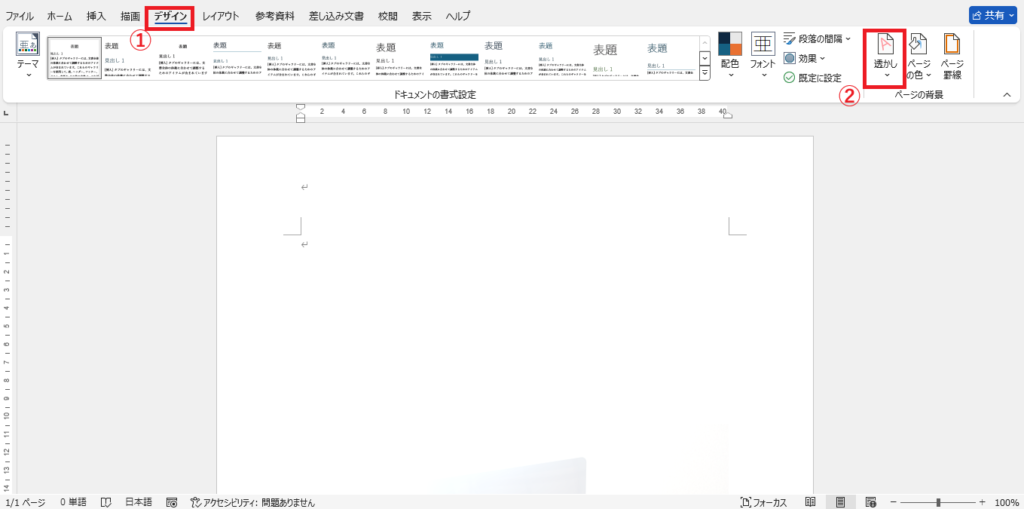Image resolution: width=1024 pixels, height=509 pixels.
Task: Open the ヘルプ tab
Action: (457, 16)
